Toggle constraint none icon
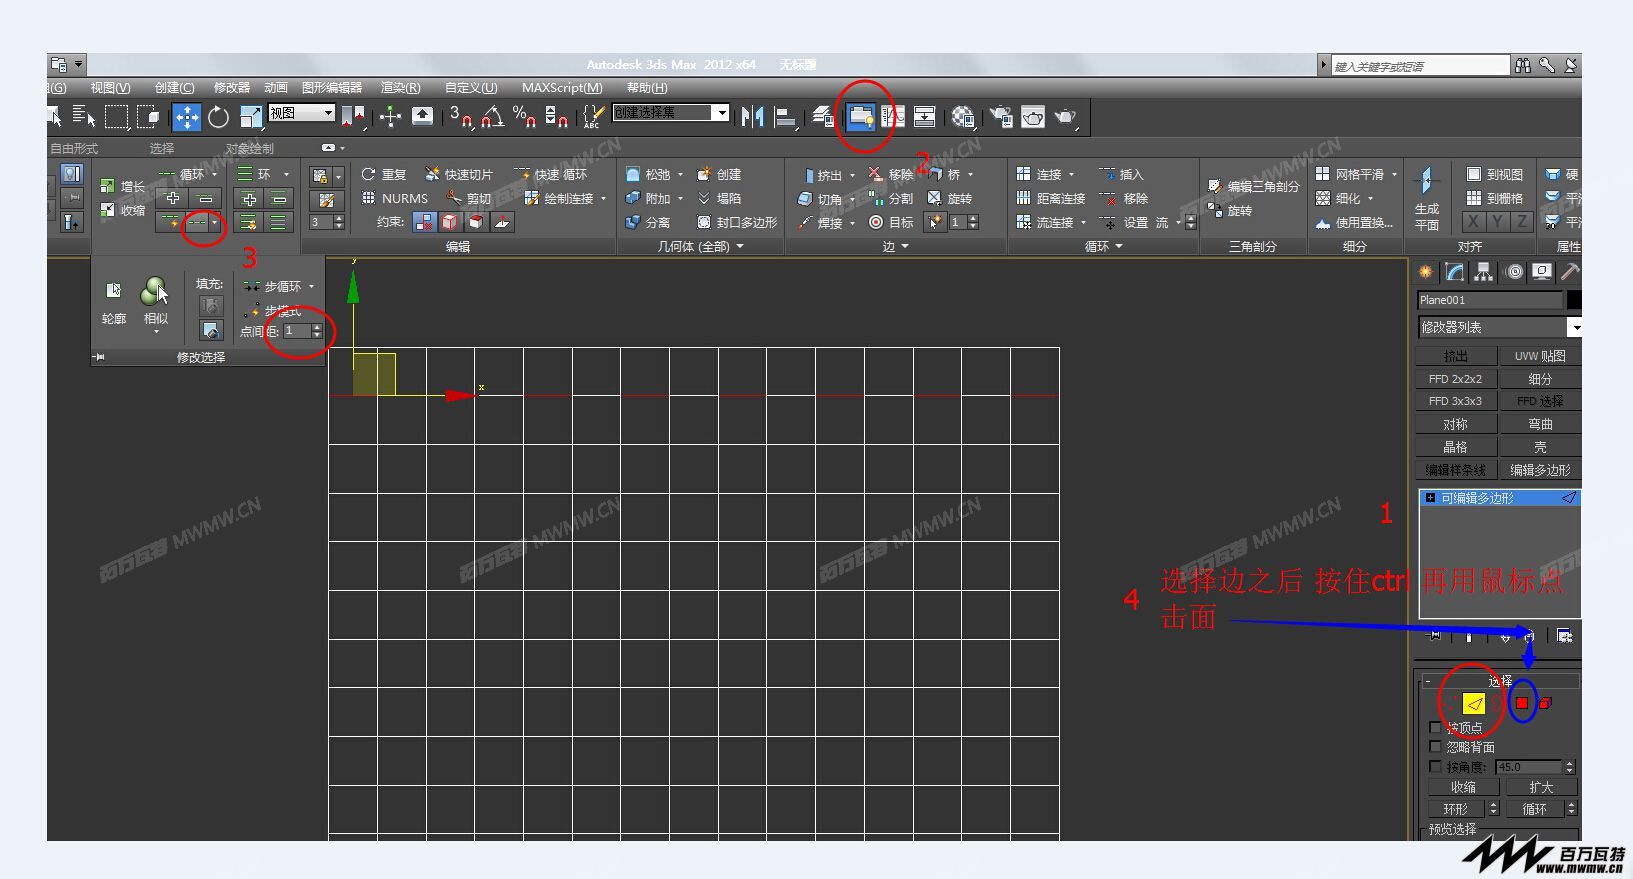 (x=425, y=222)
